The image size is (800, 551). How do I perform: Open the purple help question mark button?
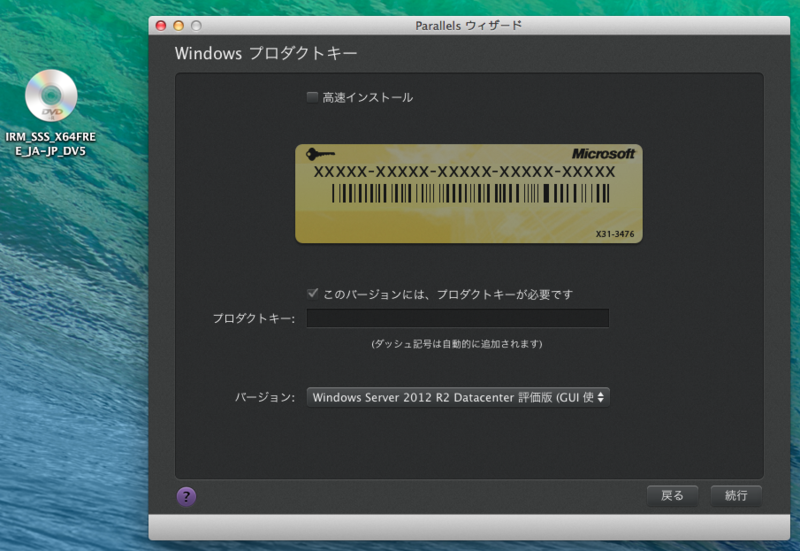(x=186, y=496)
